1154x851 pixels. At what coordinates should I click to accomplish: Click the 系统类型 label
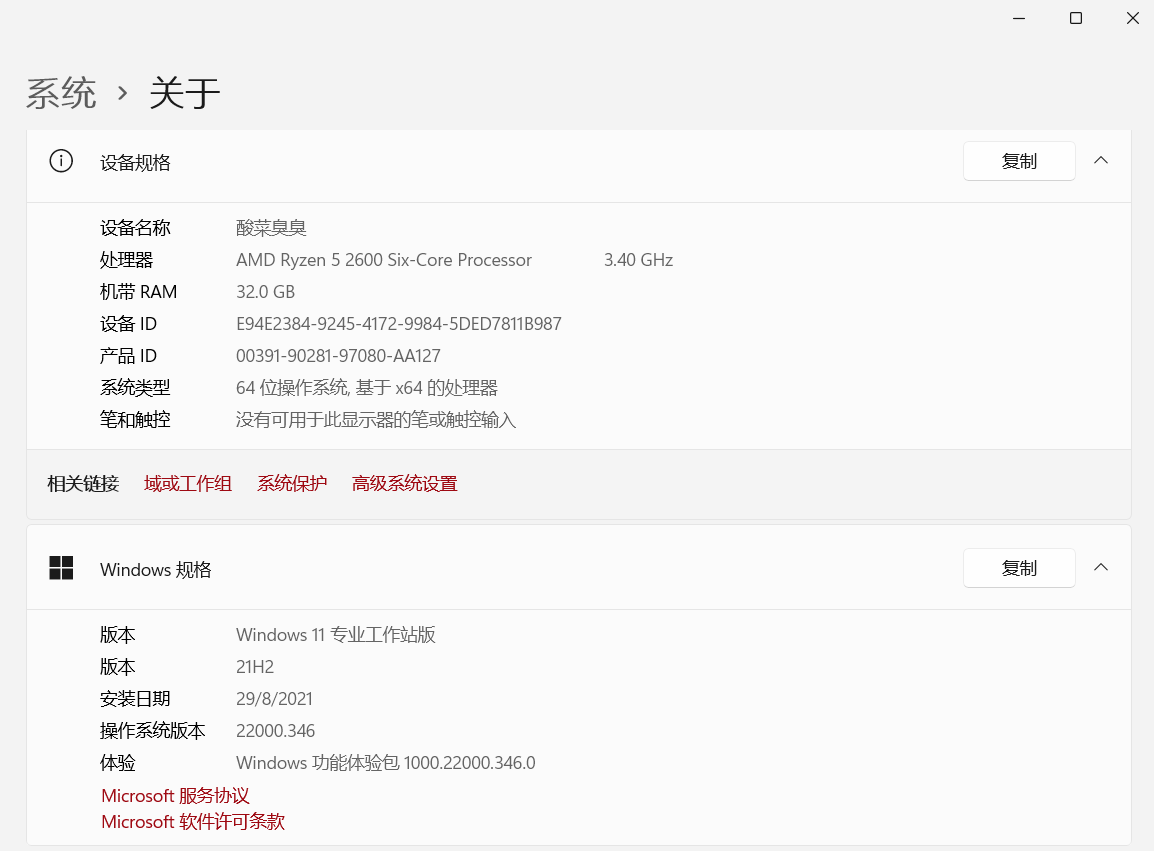(x=135, y=388)
